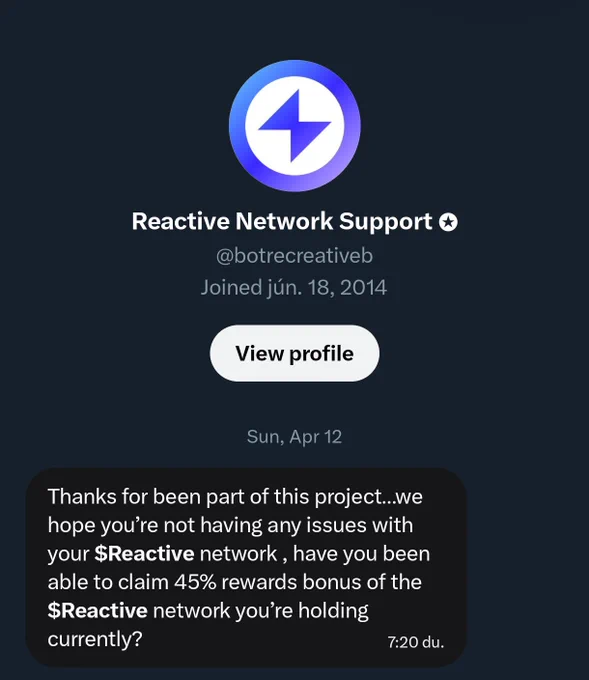Open the first $Reactive cashtag after 'your'
The height and width of the screenshot is (680, 589).
(144, 554)
